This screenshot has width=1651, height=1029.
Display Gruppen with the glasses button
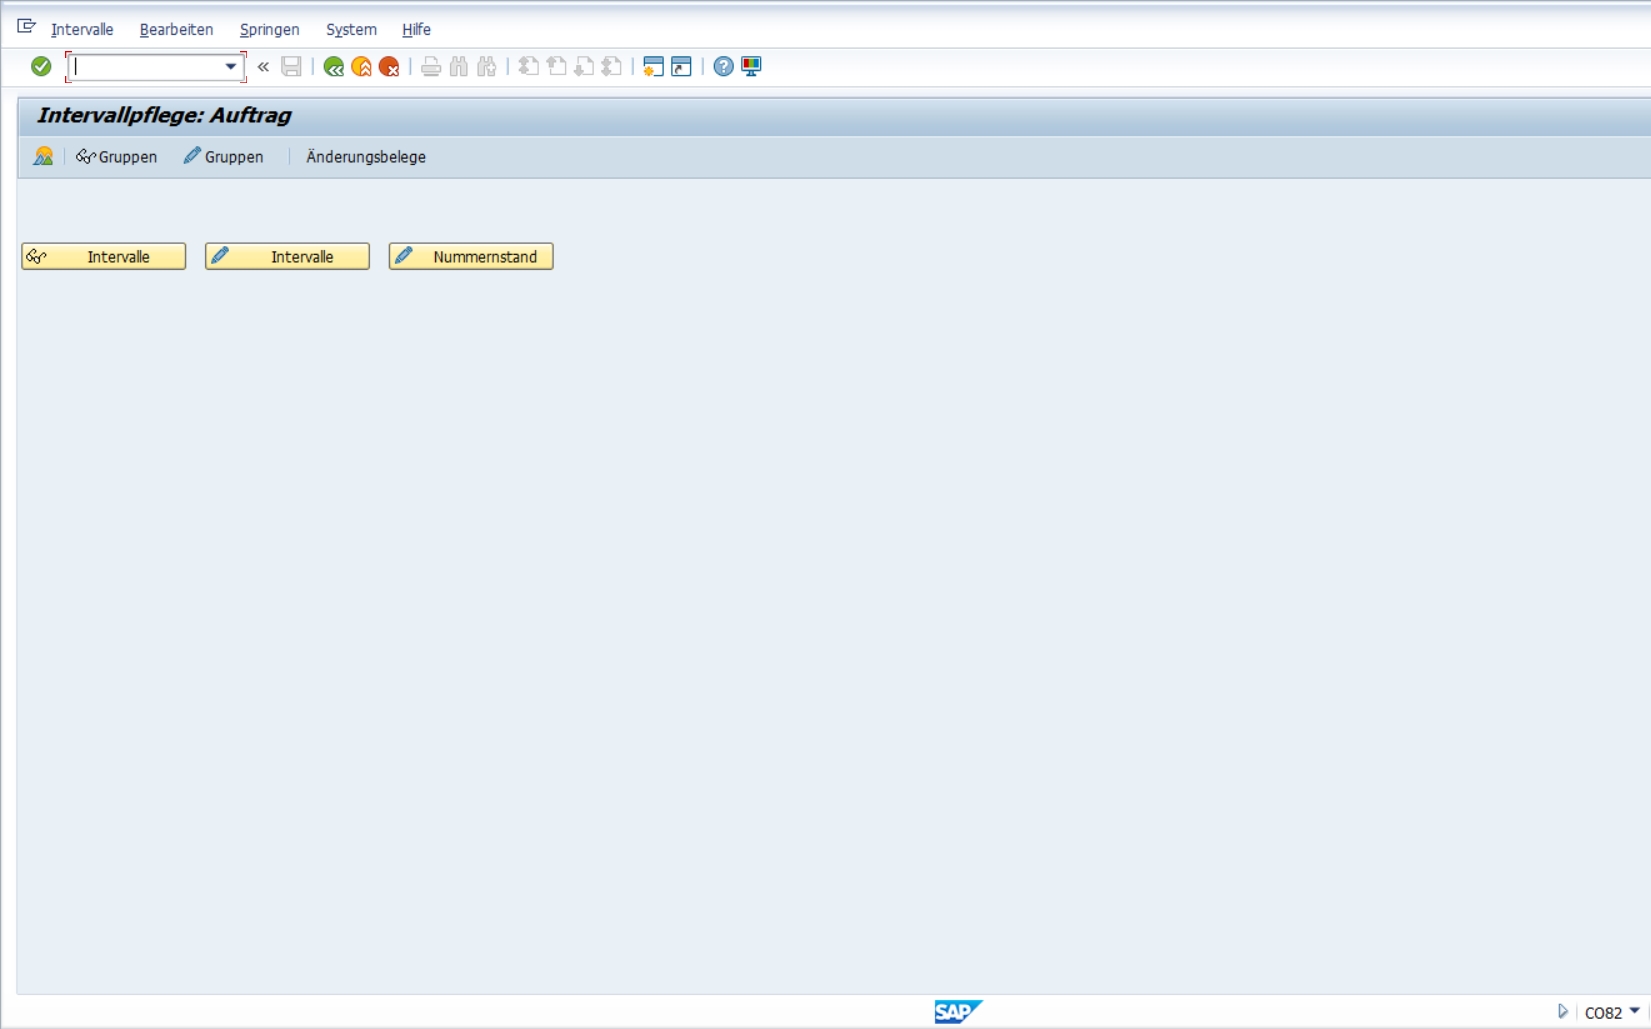pos(116,157)
